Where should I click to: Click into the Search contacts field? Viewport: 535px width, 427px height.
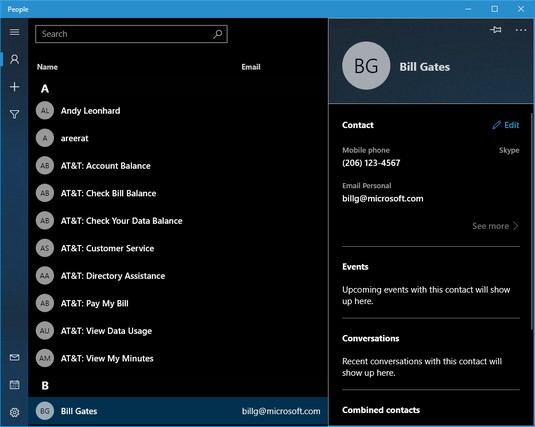(131, 34)
